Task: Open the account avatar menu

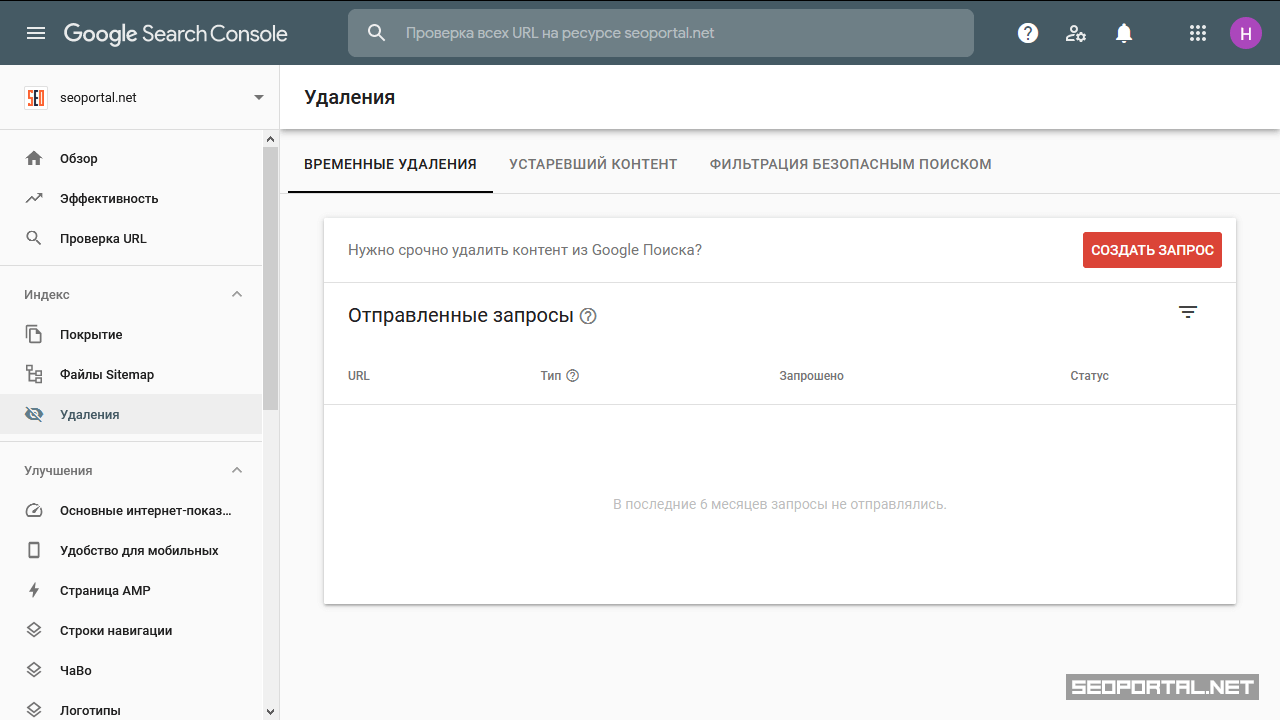Action: [x=1246, y=33]
